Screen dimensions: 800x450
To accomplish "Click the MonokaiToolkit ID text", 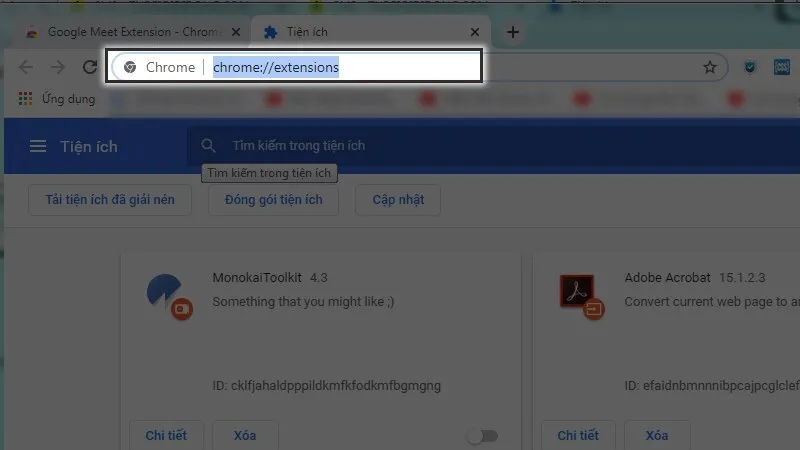I will point(327,385).
